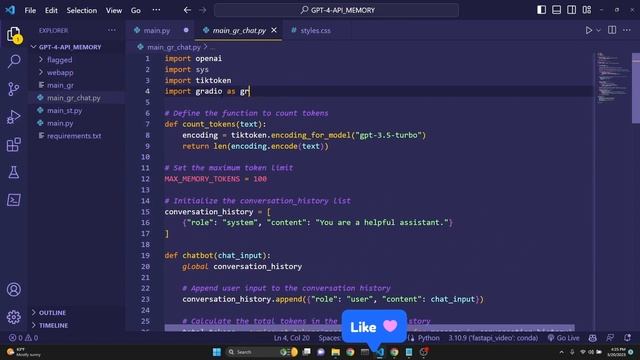
Task: Open the Explorer view in activity bar
Action: (x=14, y=34)
